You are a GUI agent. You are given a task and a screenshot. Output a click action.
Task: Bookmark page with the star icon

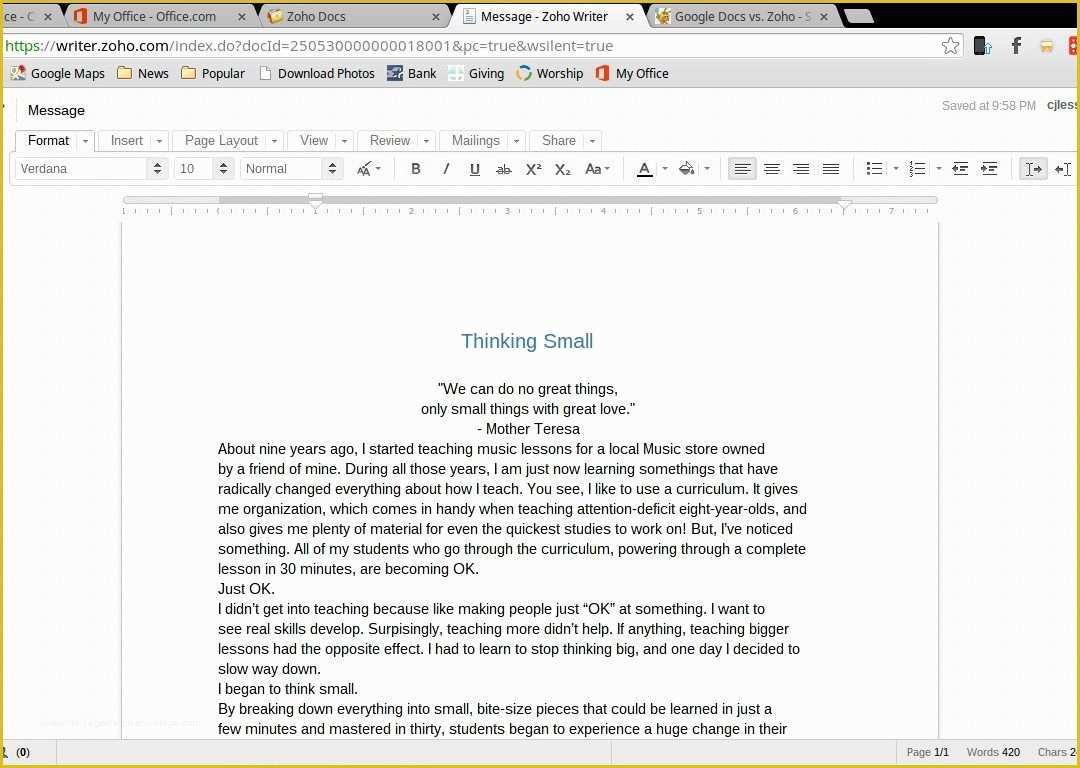pos(950,46)
